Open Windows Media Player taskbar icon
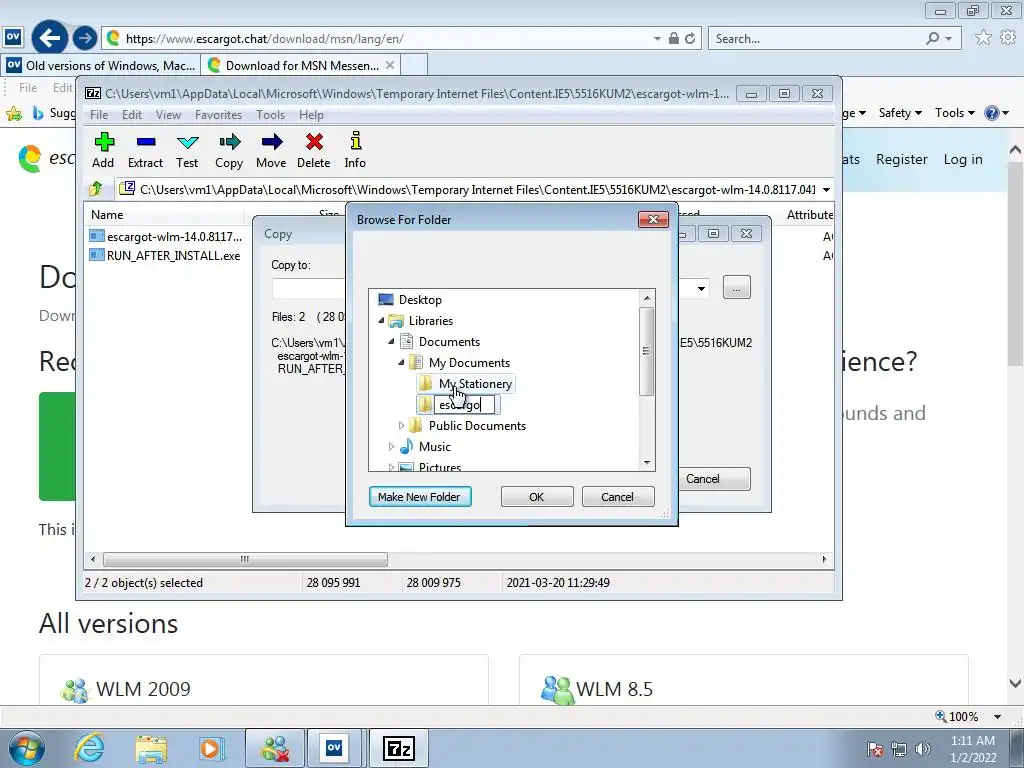 click(x=211, y=748)
